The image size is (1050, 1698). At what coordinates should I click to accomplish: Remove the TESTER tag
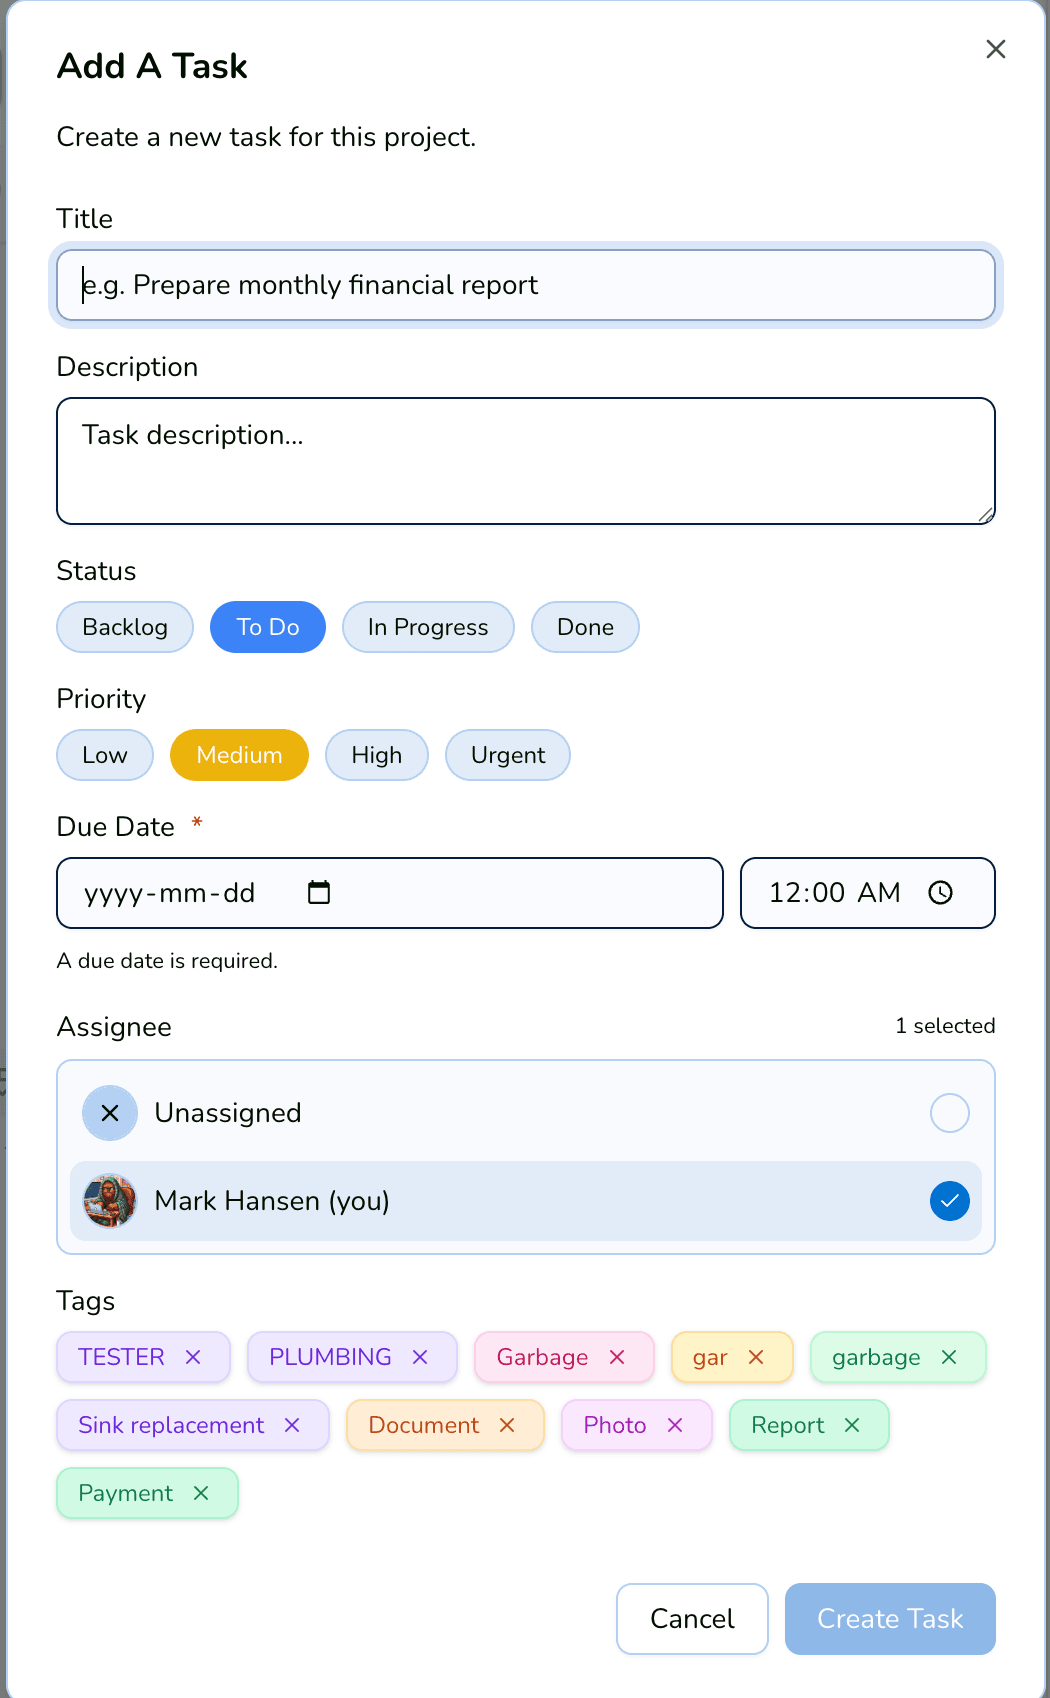point(193,1357)
